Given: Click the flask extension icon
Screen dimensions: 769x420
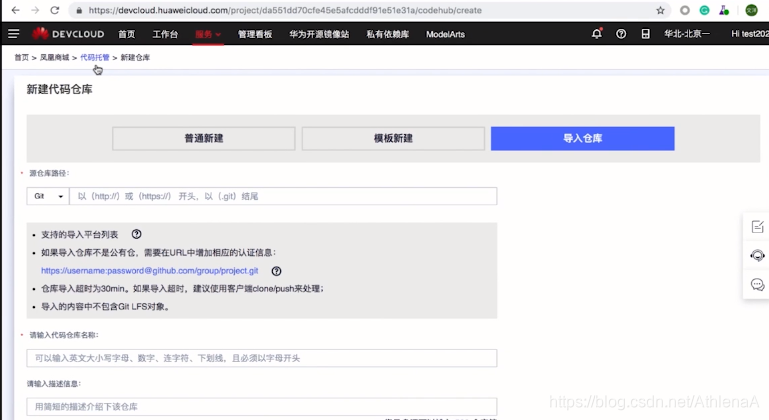Looking at the screenshot, I should 724,10.
